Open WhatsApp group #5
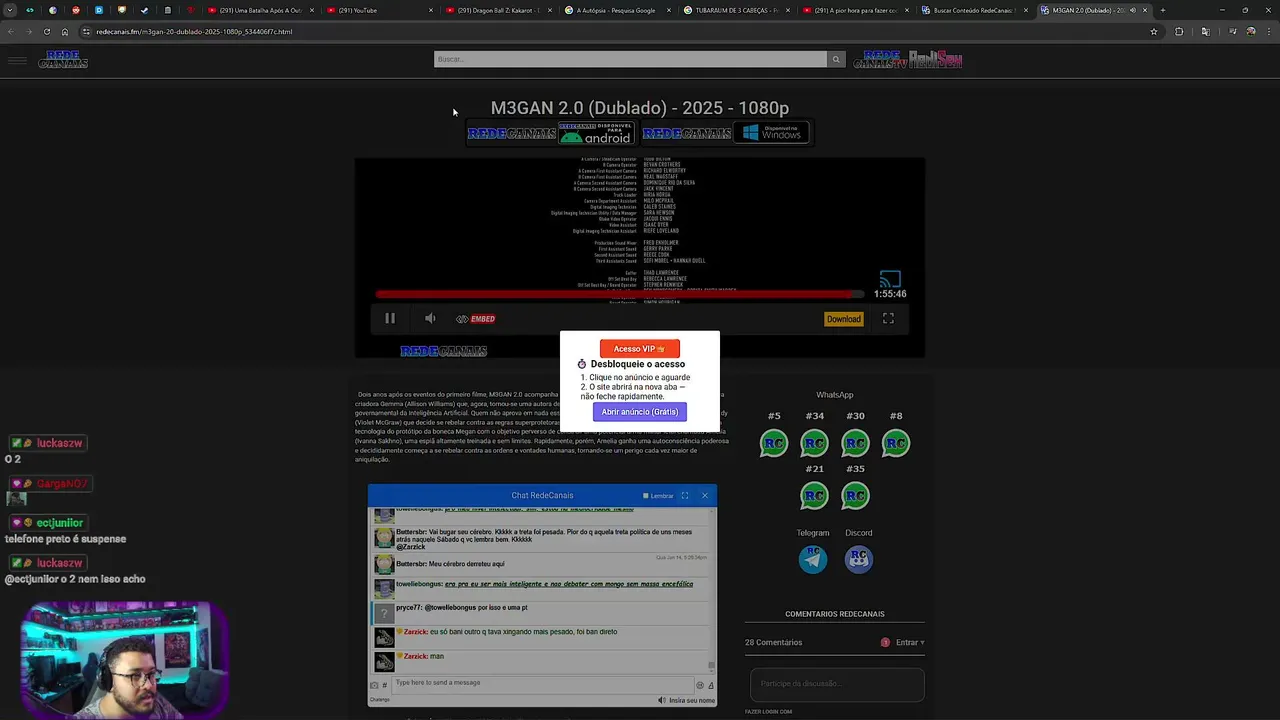The image size is (1280, 720). point(774,443)
